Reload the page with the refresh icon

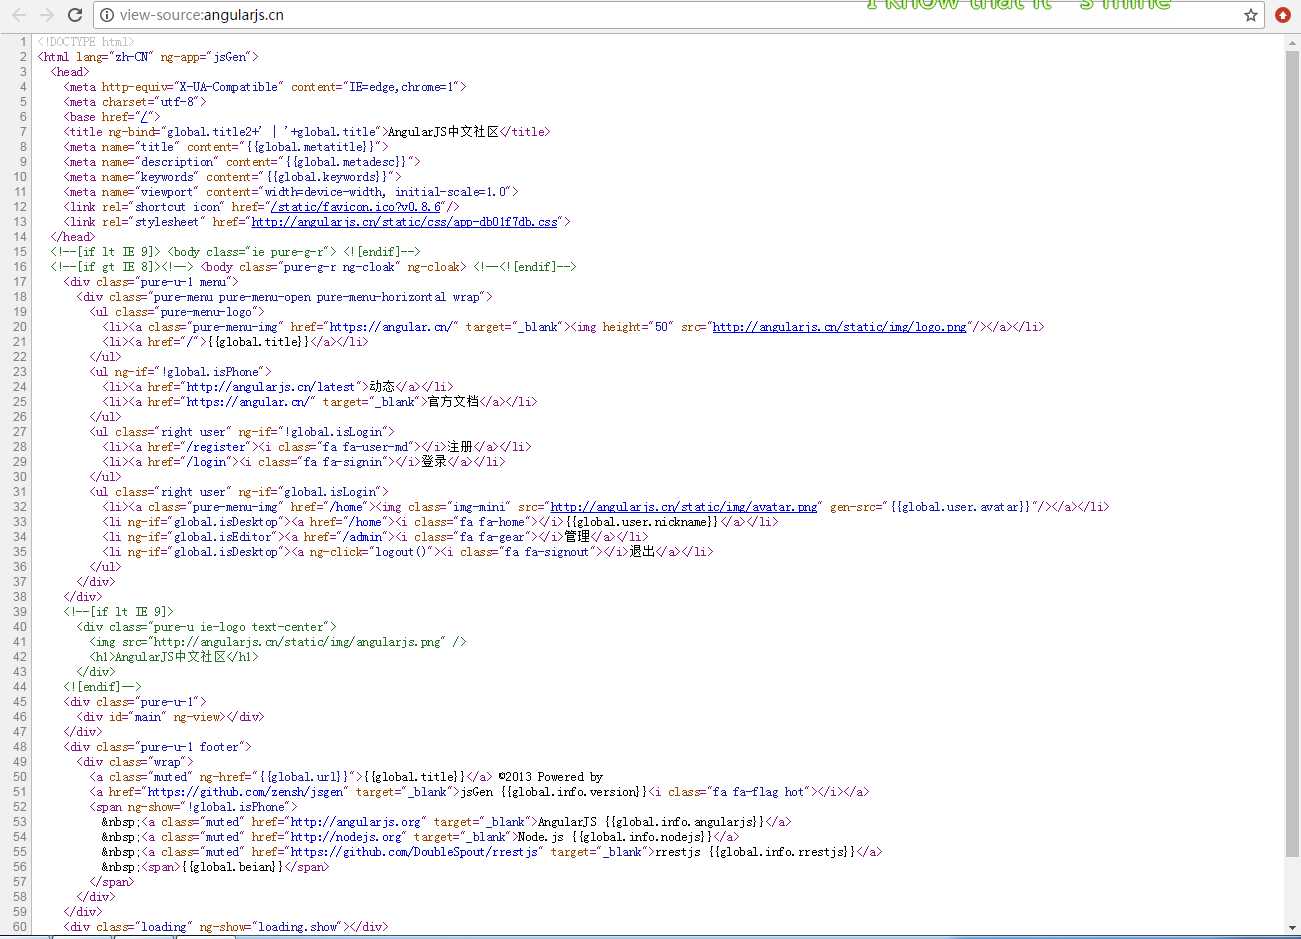74,15
